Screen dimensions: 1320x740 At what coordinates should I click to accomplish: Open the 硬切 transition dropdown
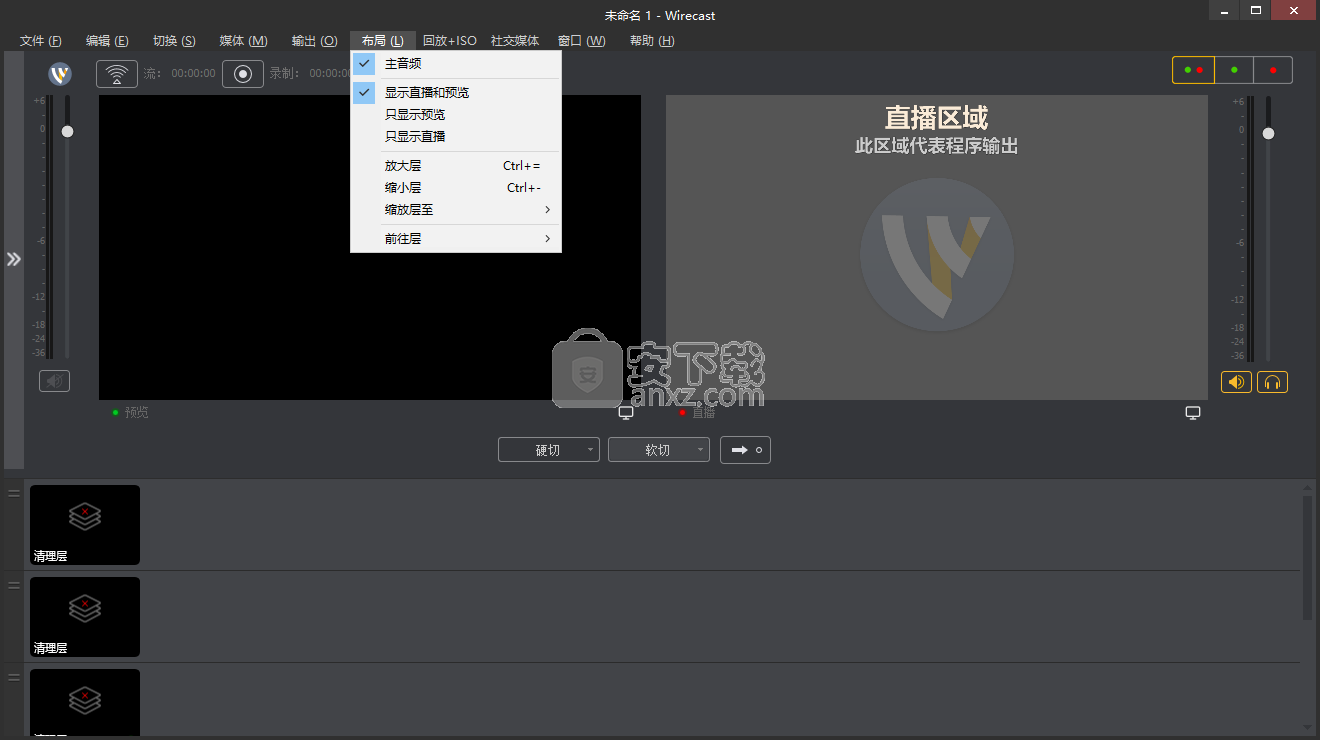pos(549,450)
